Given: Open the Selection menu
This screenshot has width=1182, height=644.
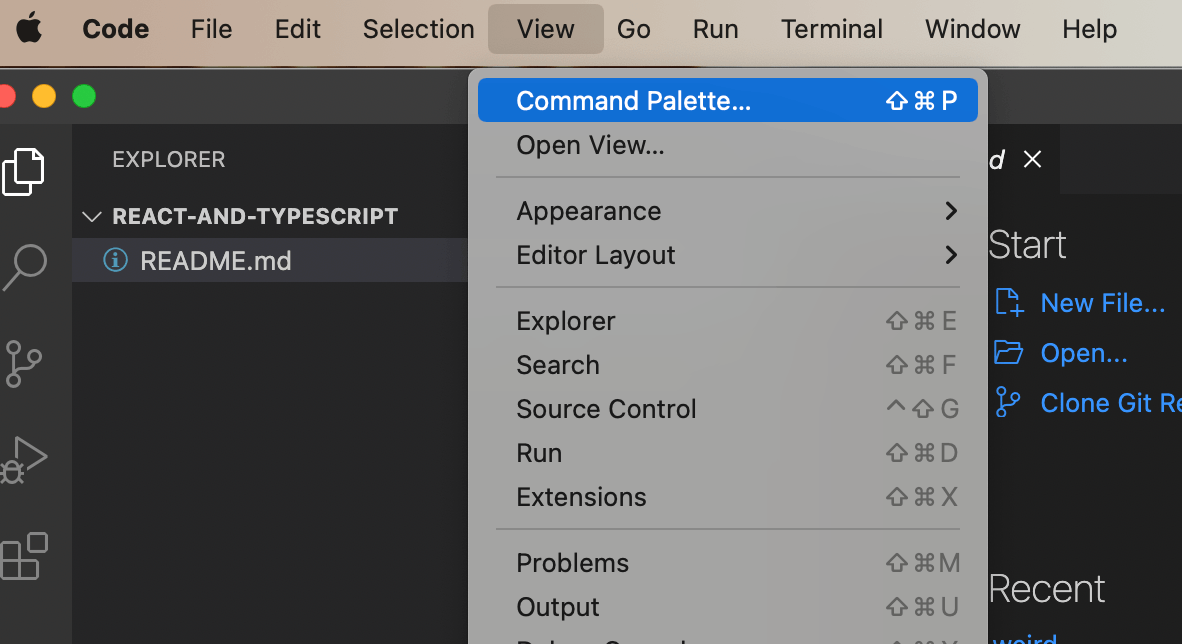Looking at the screenshot, I should (418, 29).
